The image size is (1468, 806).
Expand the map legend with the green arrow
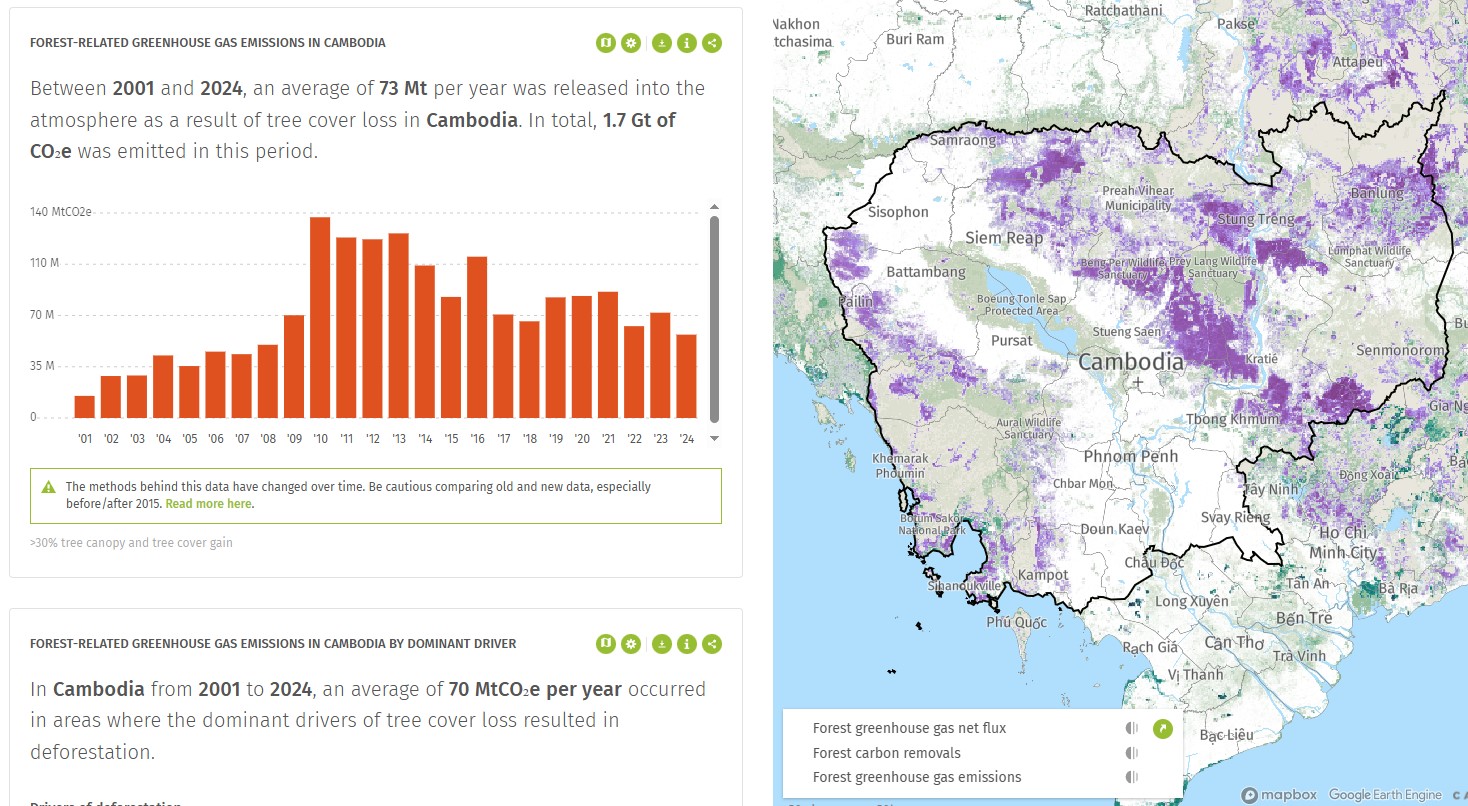[1162, 729]
